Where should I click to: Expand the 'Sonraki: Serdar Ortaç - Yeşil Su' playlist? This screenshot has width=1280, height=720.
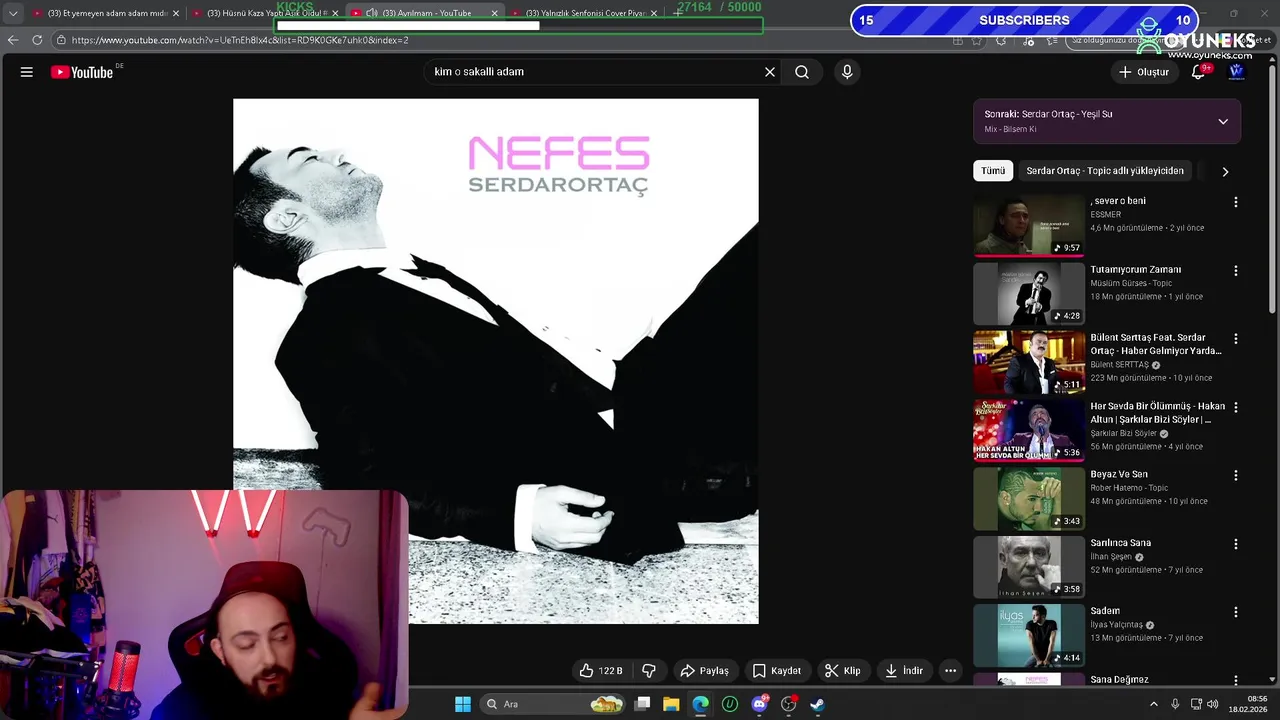(1223, 122)
